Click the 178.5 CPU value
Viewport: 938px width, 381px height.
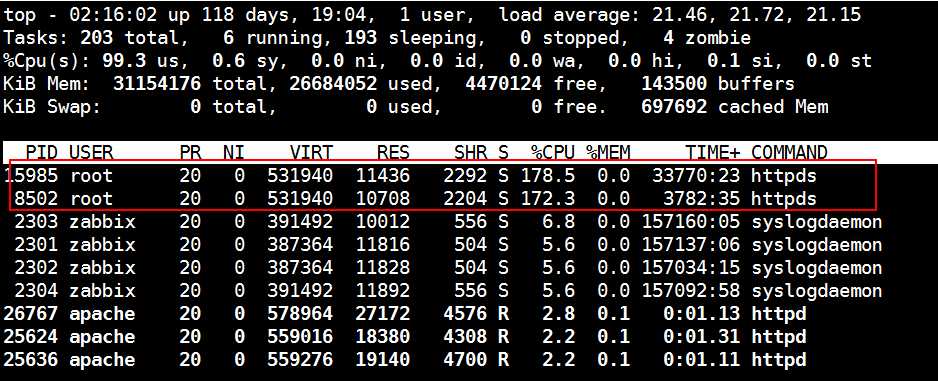pos(547,176)
